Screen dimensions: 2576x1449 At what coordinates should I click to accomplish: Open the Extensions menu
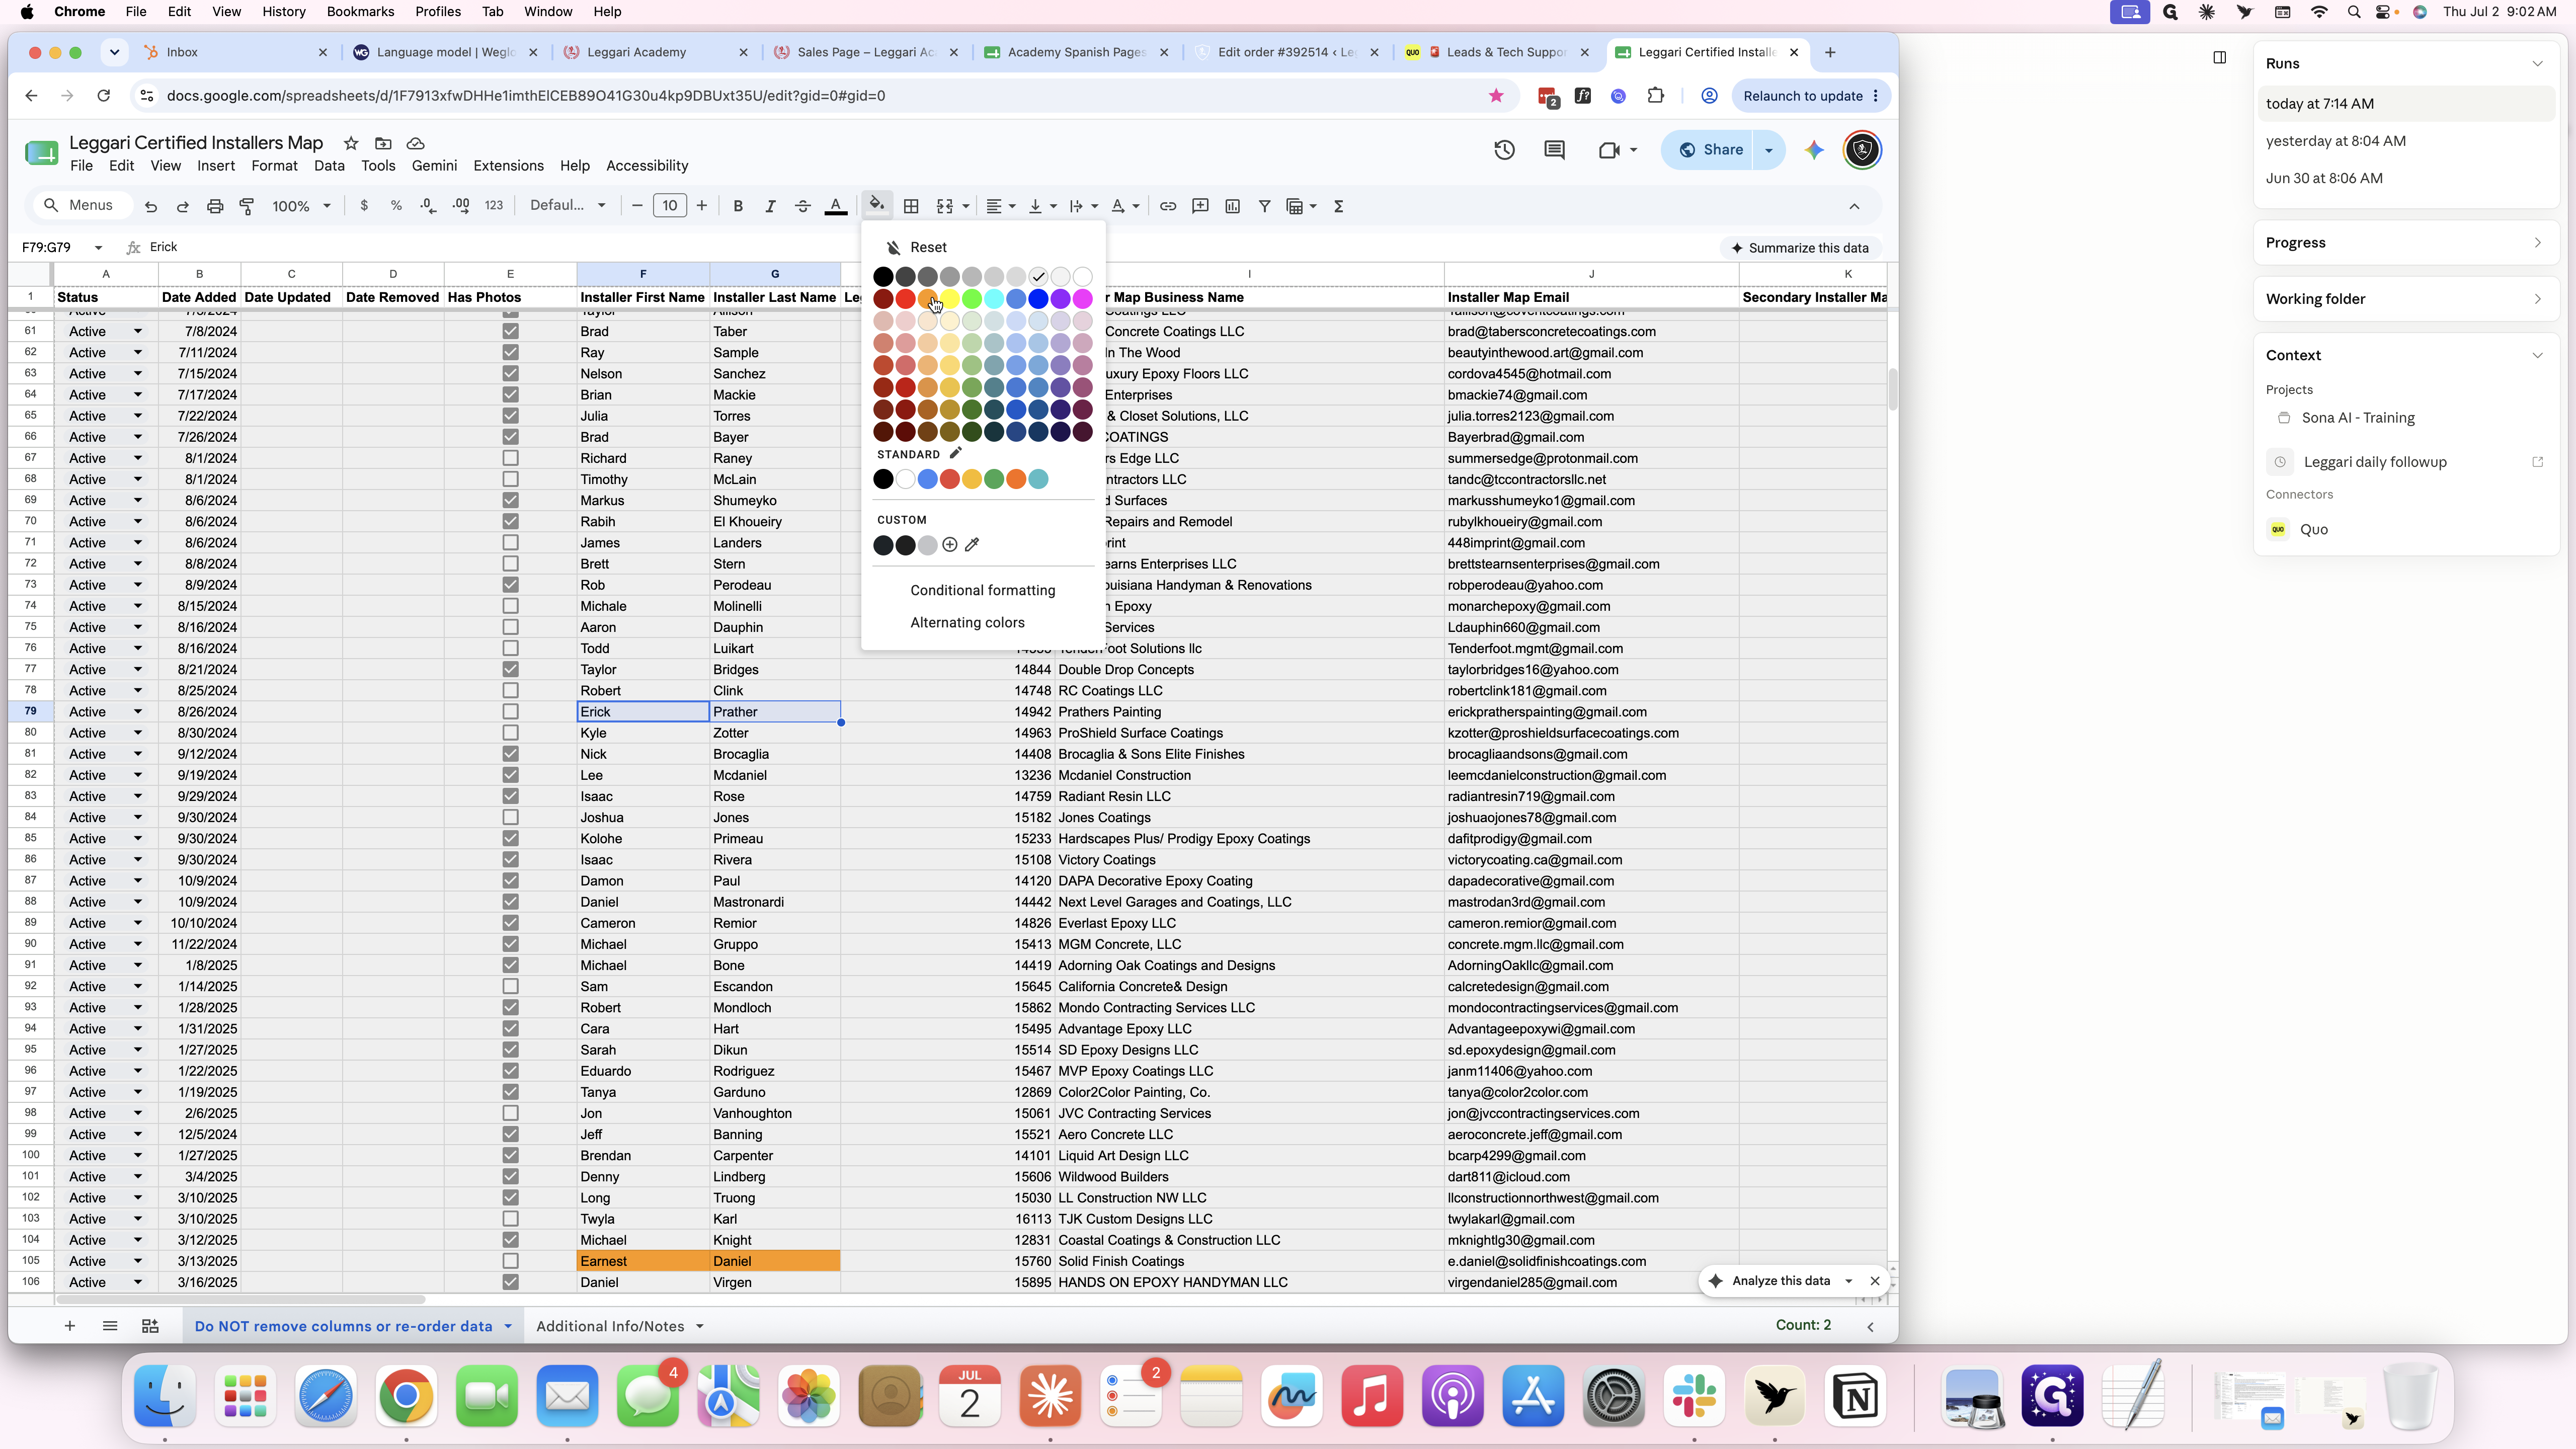pos(508,166)
